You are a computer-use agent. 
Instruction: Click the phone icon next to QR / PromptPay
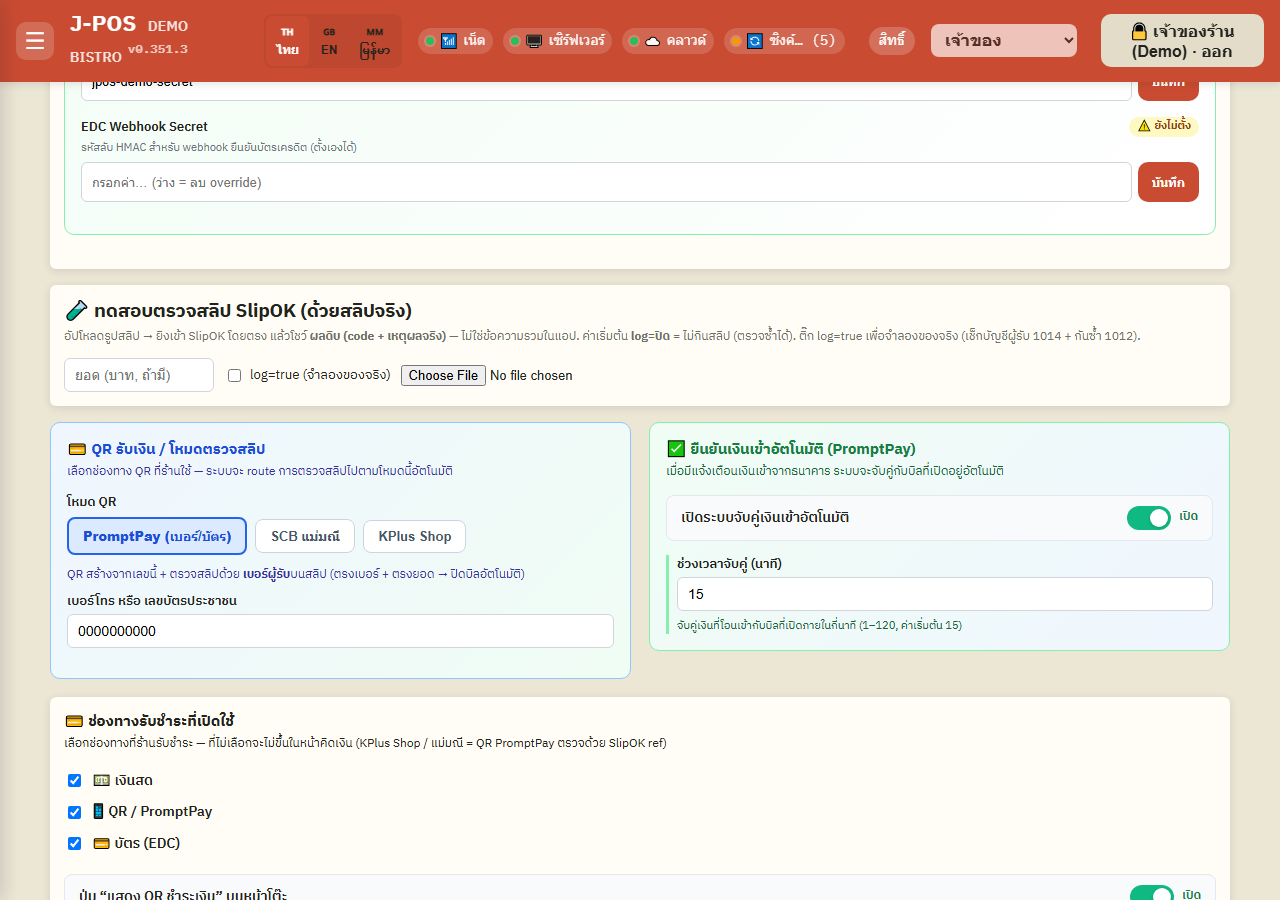click(x=98, y=811)
